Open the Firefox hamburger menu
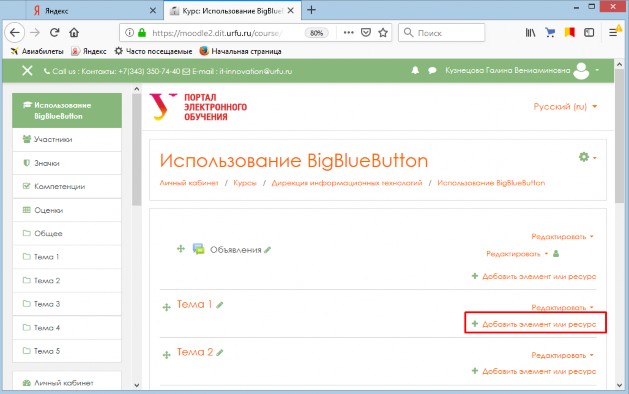Image resolution: width=629 pixels, height=394 pixels. [x=613, y=33]
